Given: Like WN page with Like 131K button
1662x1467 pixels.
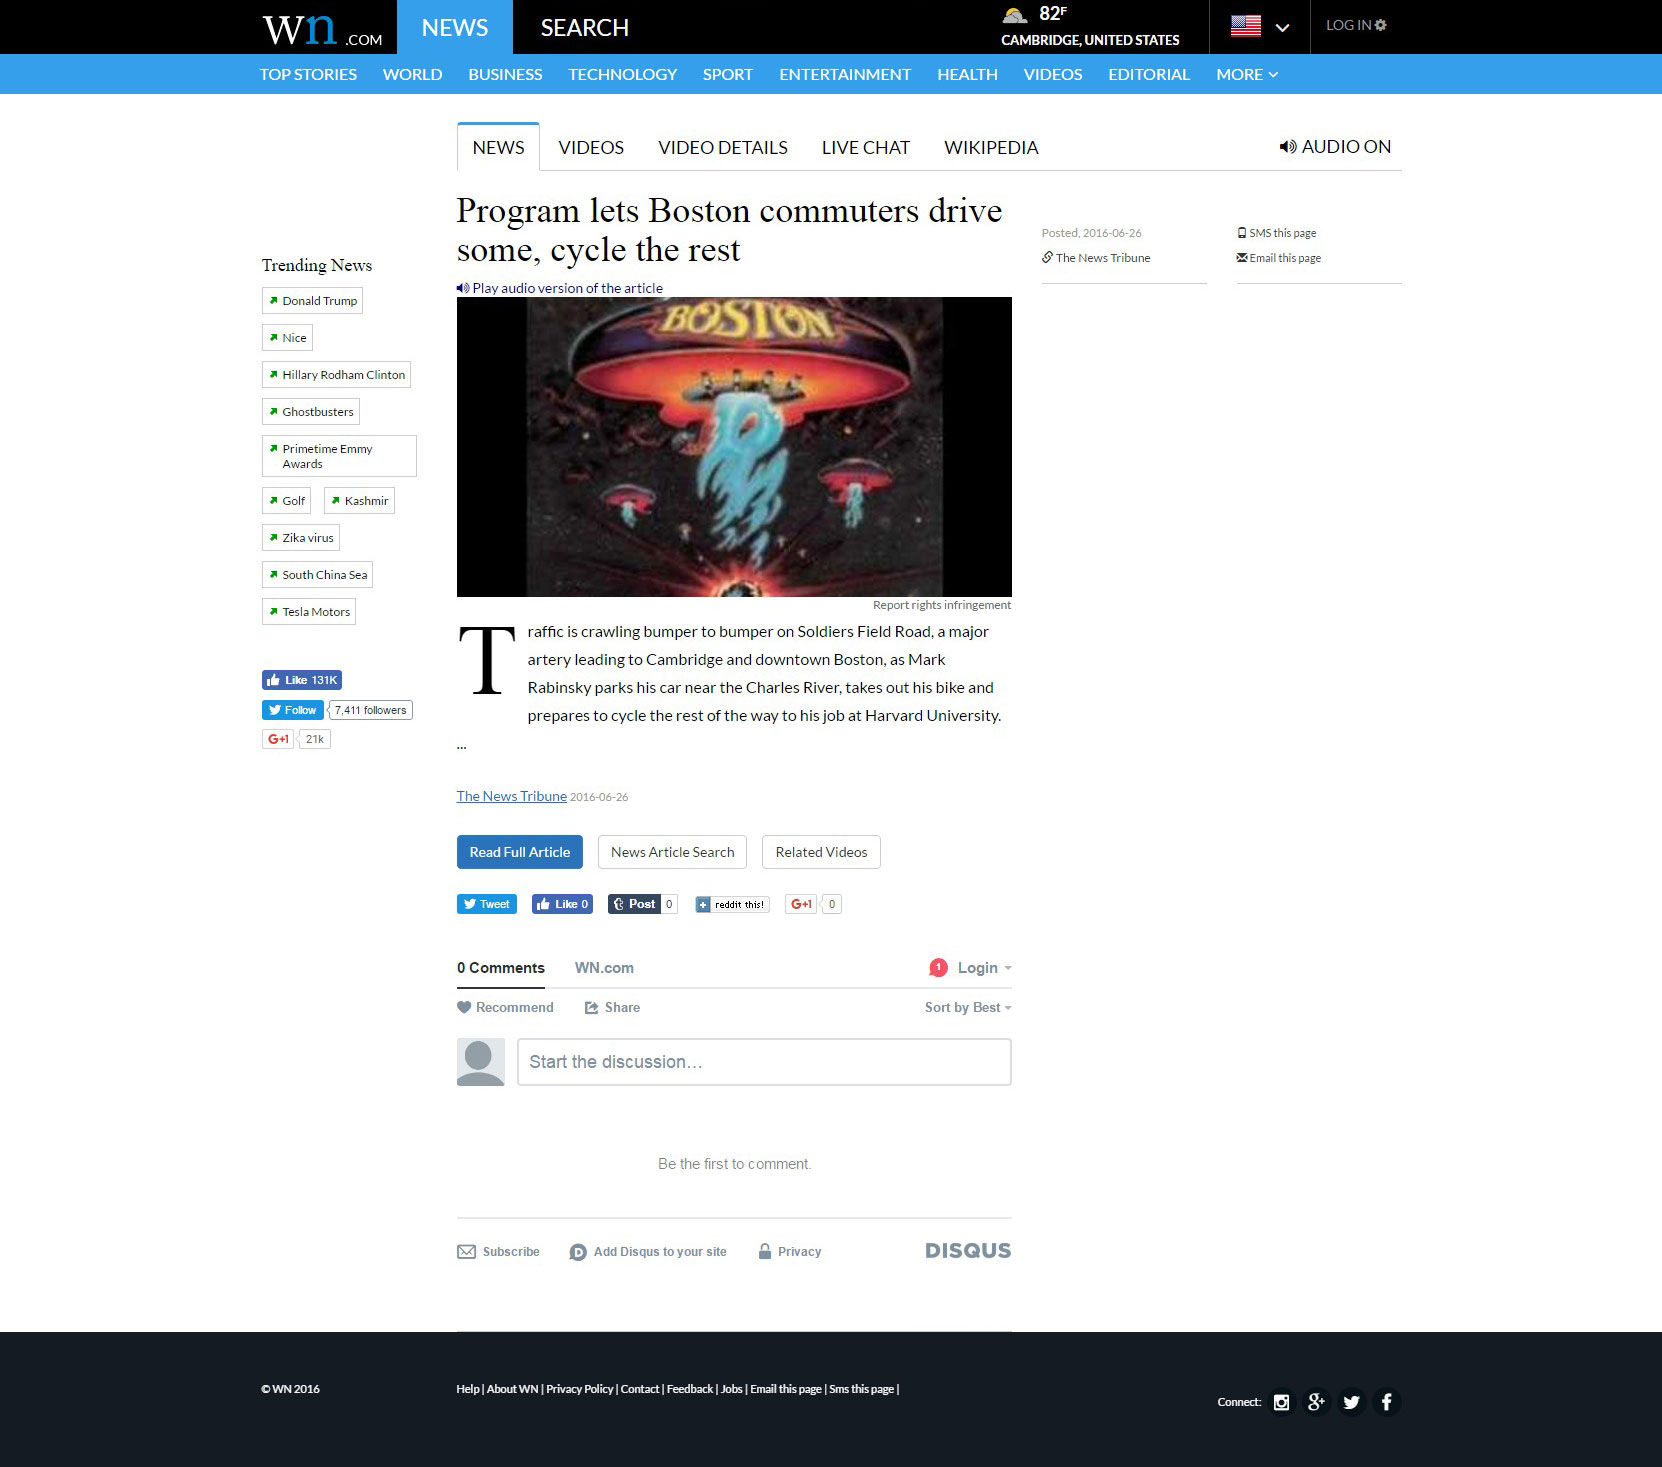Looking at the screenshot, I should (302, 680).
